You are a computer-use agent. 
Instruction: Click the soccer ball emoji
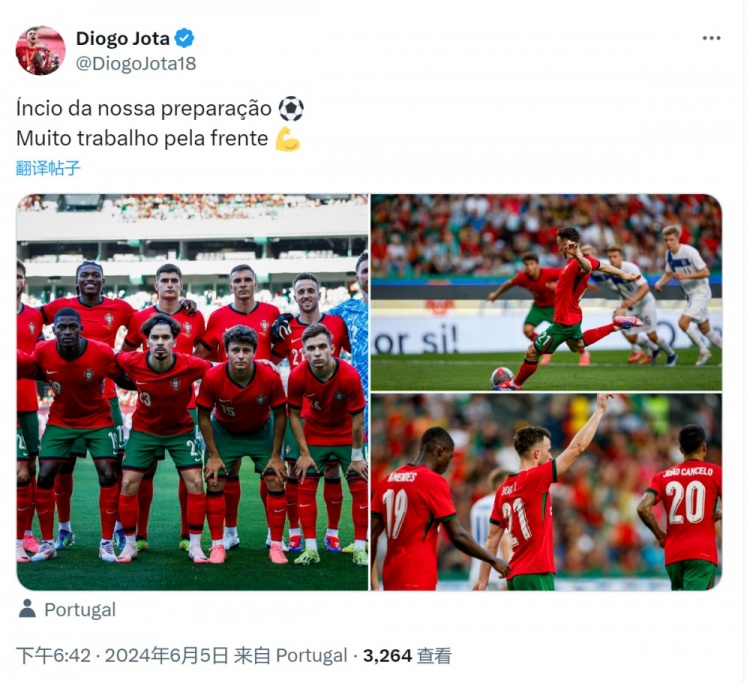[291, 109]
